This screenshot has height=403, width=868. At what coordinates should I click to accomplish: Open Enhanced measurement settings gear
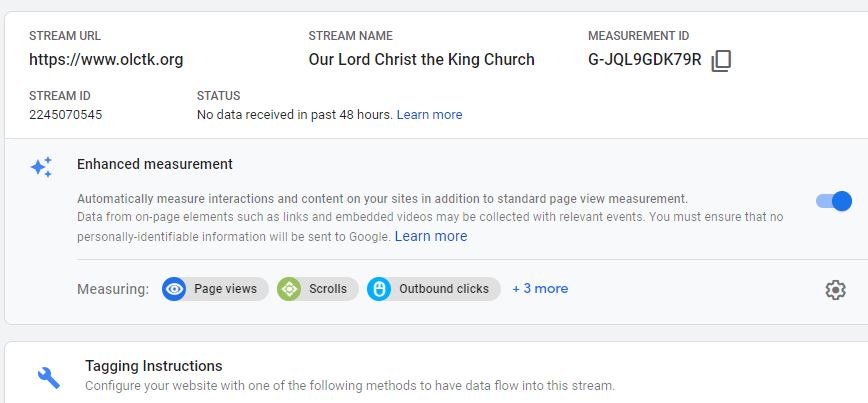coord(835,289)
